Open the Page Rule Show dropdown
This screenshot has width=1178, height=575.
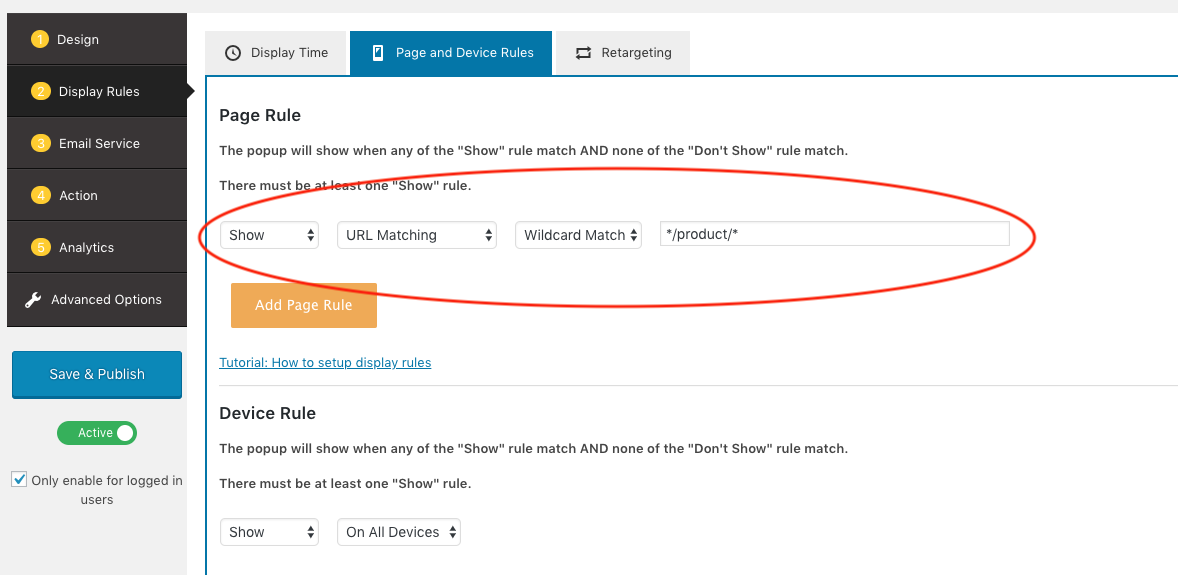[x=269, y=235]
